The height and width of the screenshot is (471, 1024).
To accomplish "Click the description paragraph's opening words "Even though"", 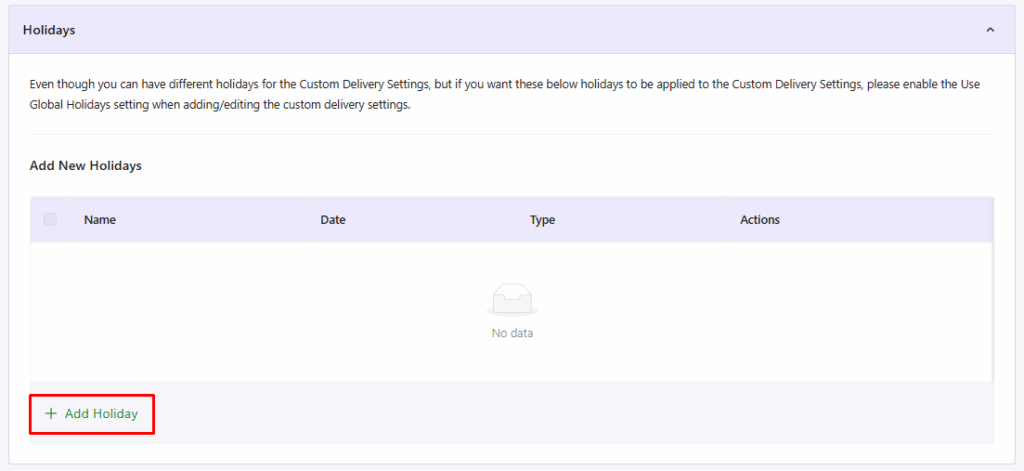I will coord(60,85).
